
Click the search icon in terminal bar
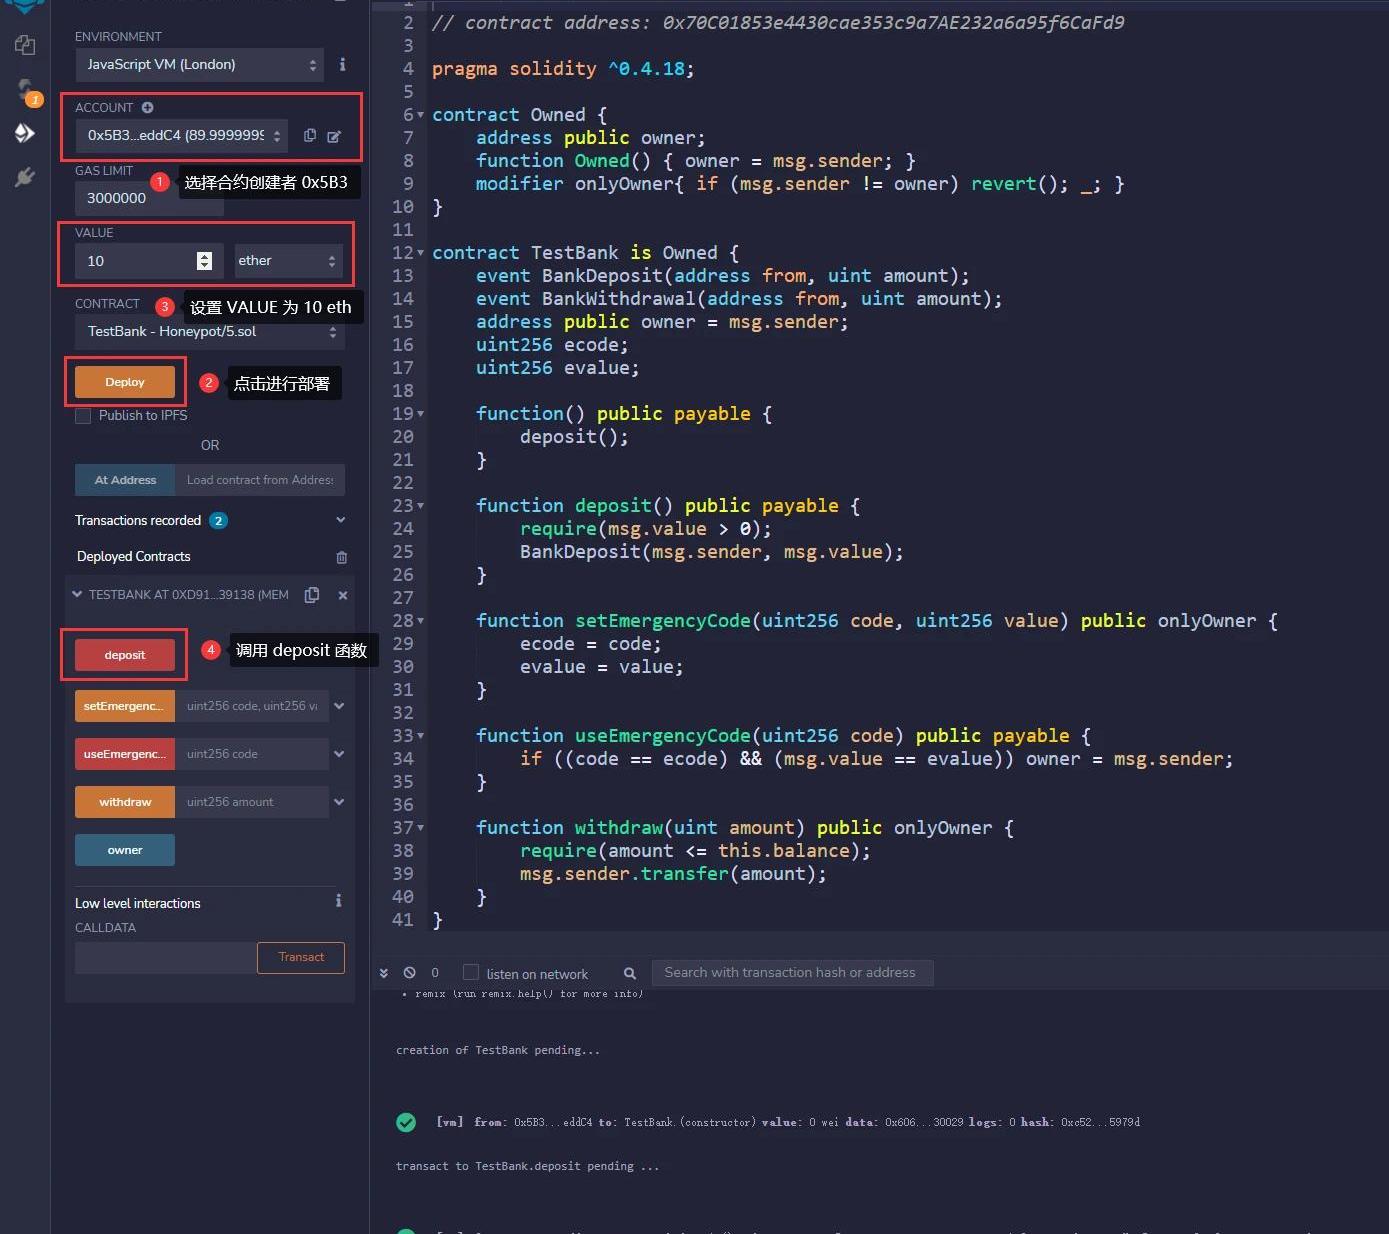pos(630,973)
